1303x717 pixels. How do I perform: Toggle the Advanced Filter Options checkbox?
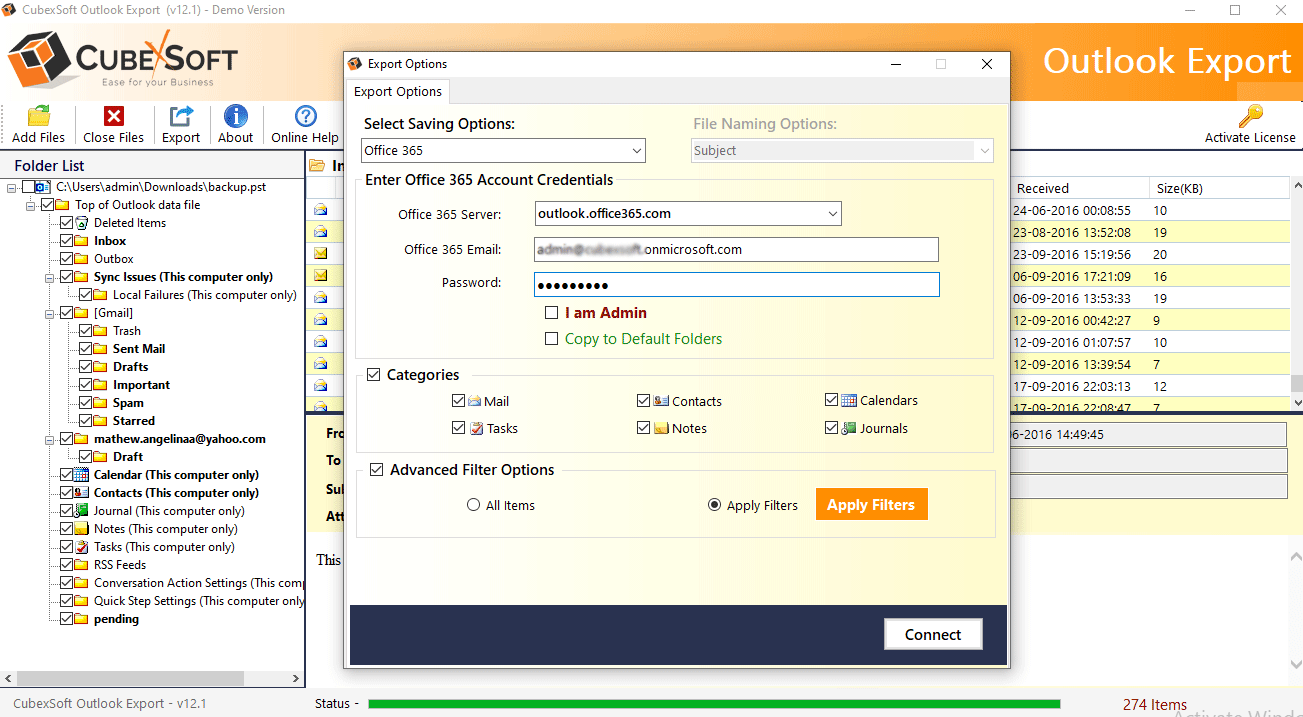[376, 470]
